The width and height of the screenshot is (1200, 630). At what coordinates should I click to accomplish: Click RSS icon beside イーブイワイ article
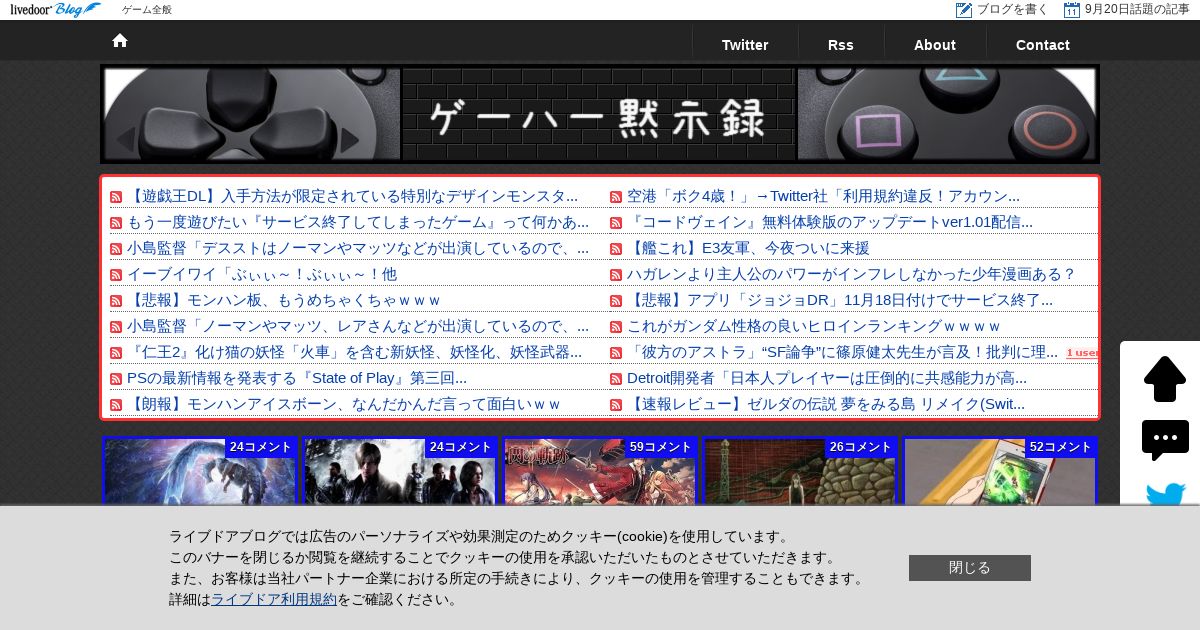point(116,275)
